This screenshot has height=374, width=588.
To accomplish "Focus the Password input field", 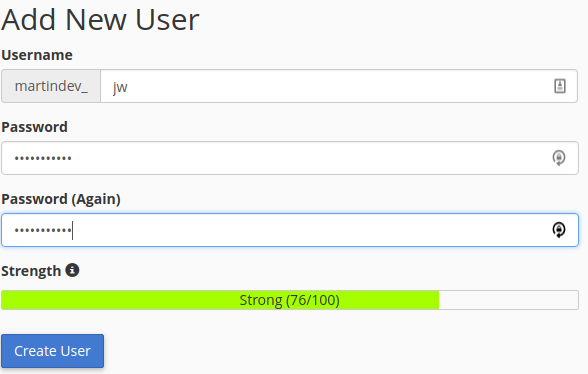I will [290, 158].
